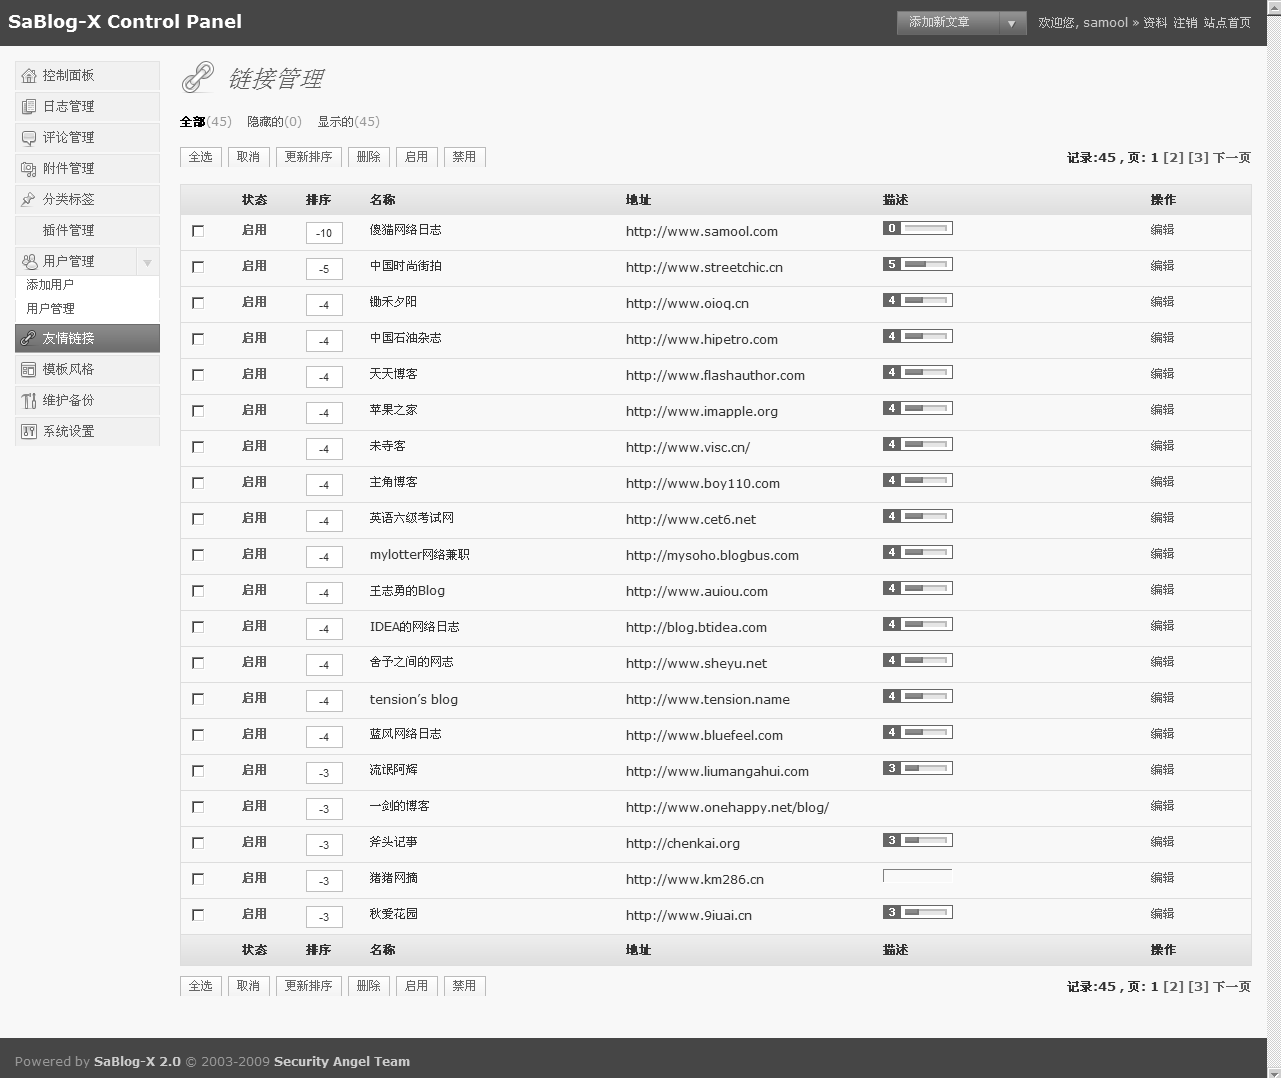The width and height of the screenshot is (1281, 1078).
Task: Tick the checkbox for 秋爱花园
Action: tap(198, 915)
